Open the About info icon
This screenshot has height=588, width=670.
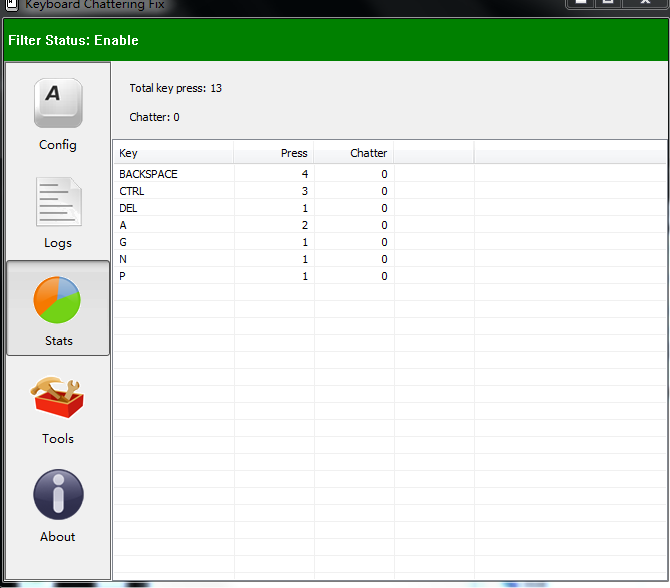58,496
